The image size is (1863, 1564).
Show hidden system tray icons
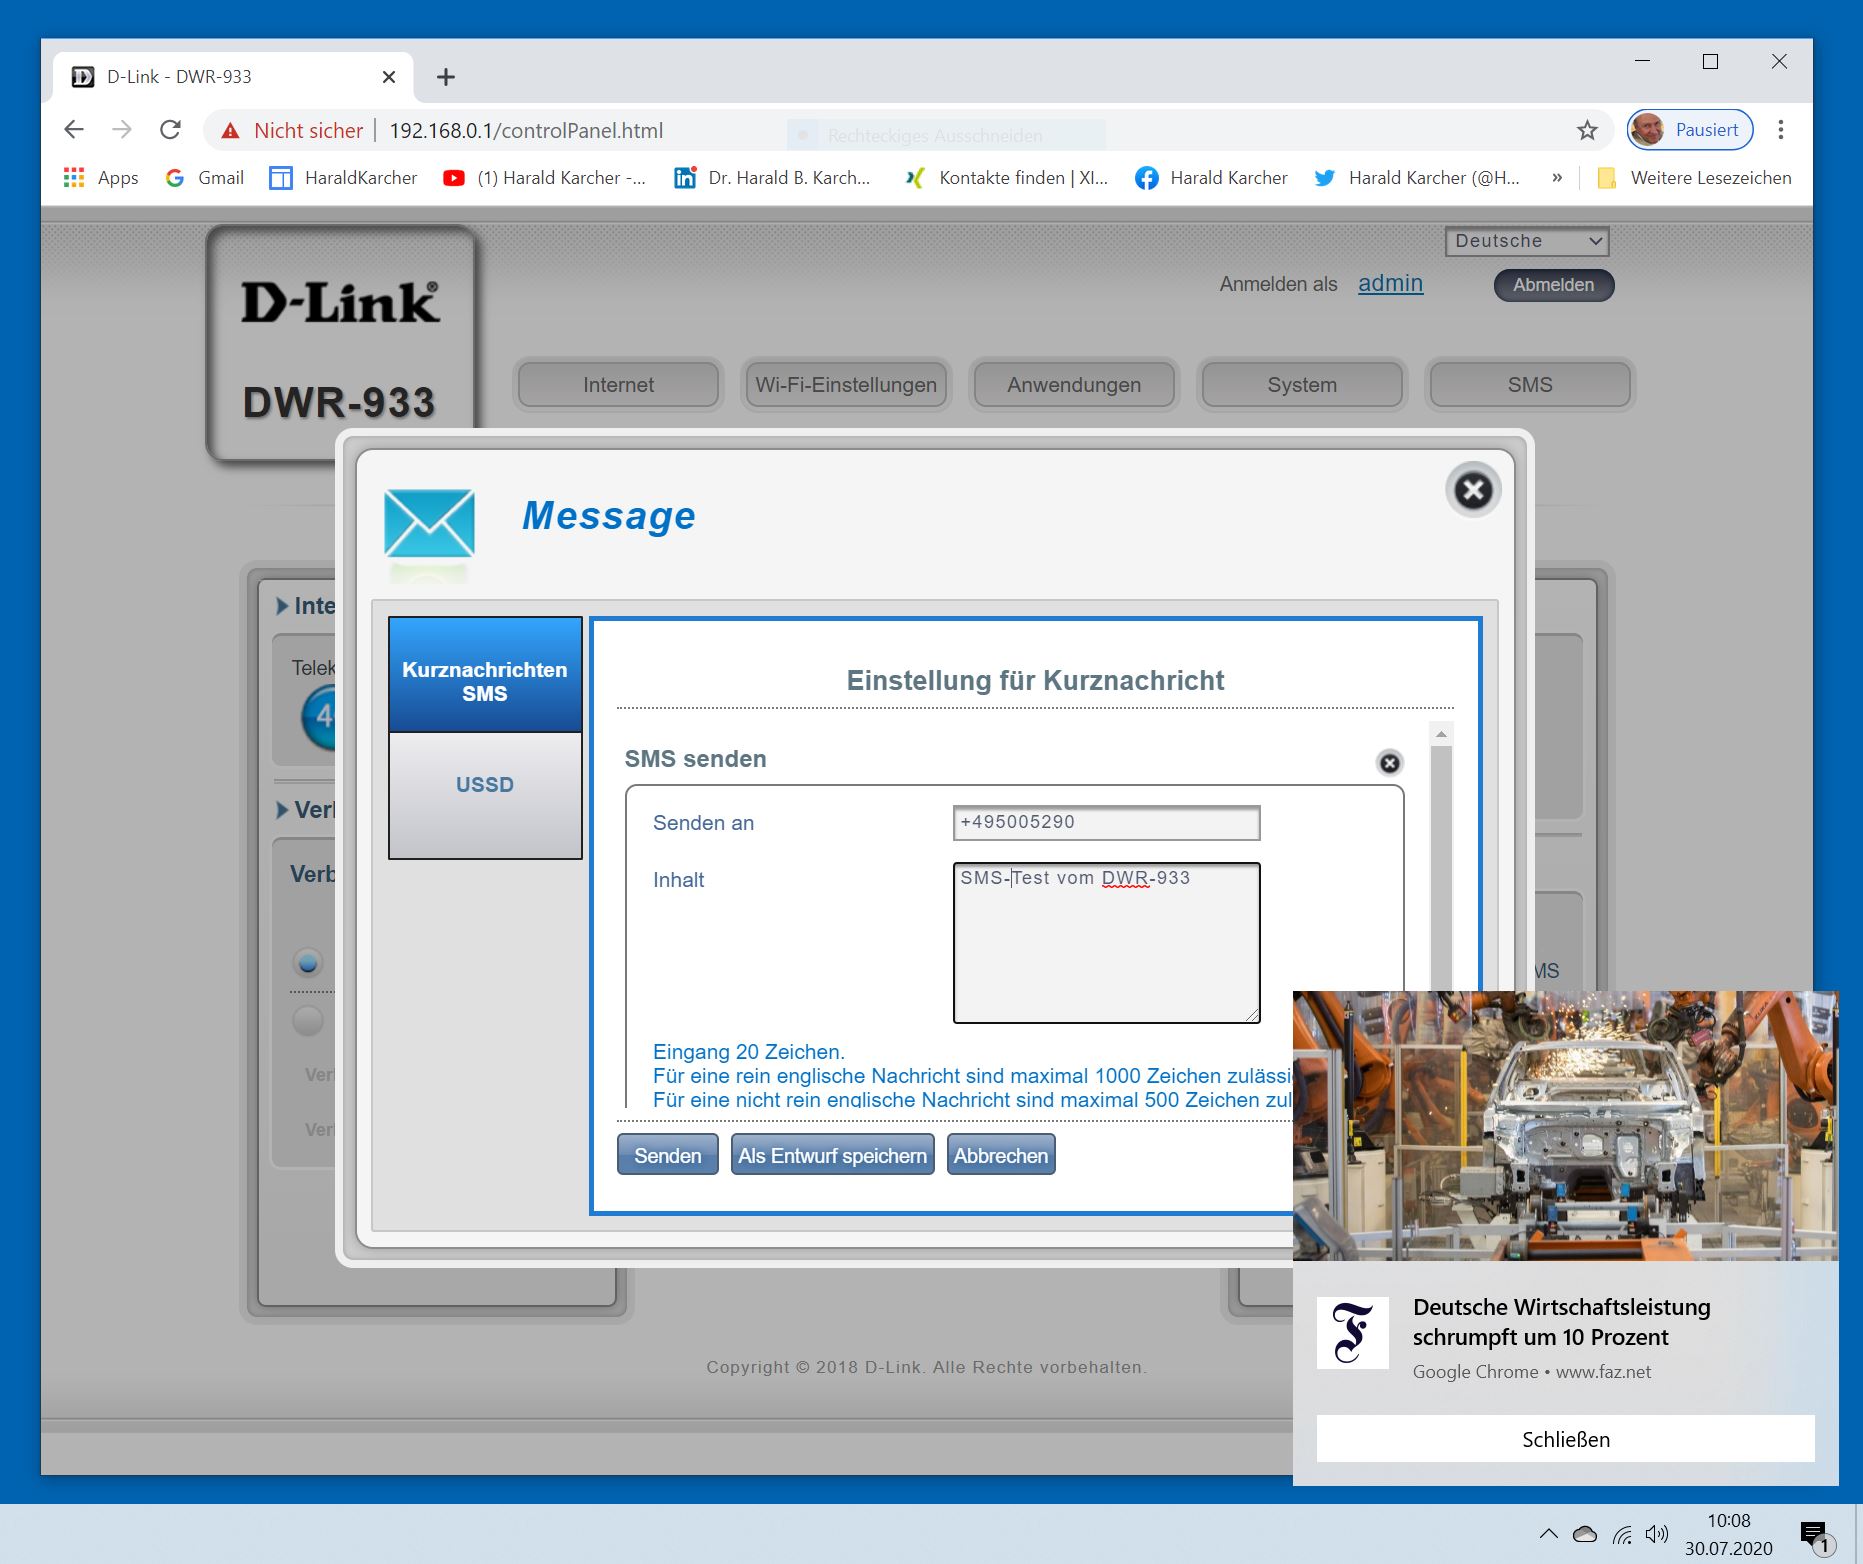[x=1548, y=1534]
